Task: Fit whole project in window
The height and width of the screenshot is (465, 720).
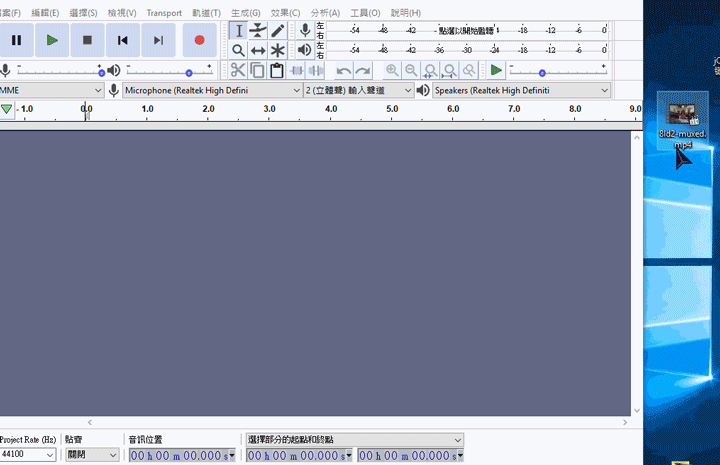Action: click(x=450, y=70)
